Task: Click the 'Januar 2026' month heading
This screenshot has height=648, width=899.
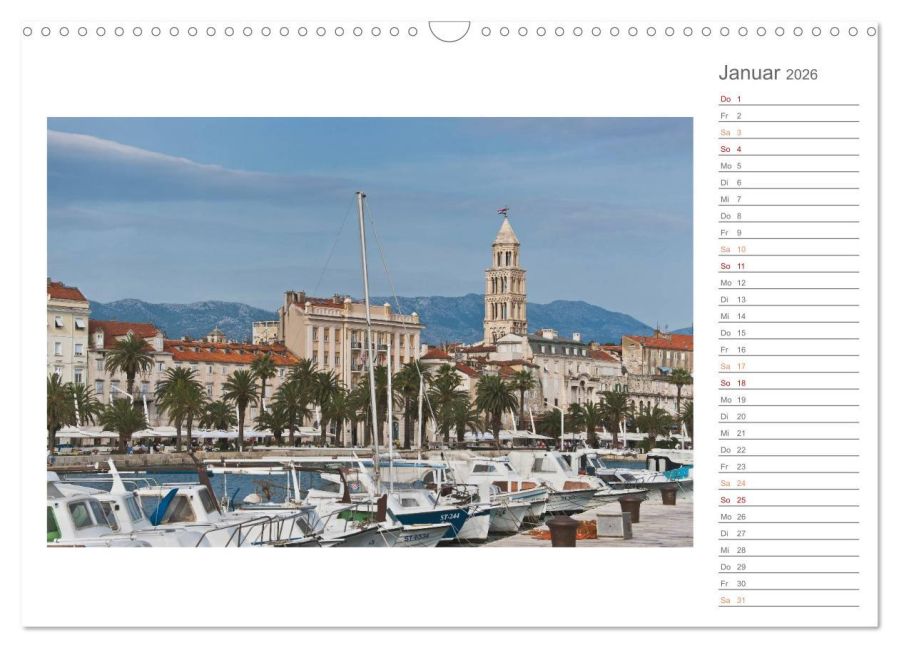Action: tap(767, 74)
